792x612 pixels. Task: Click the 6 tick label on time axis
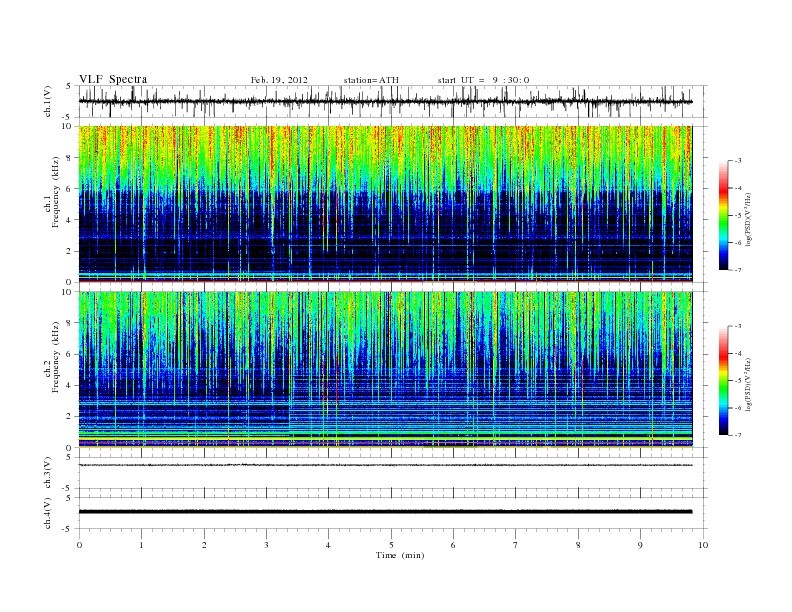(x=453, y=545)
